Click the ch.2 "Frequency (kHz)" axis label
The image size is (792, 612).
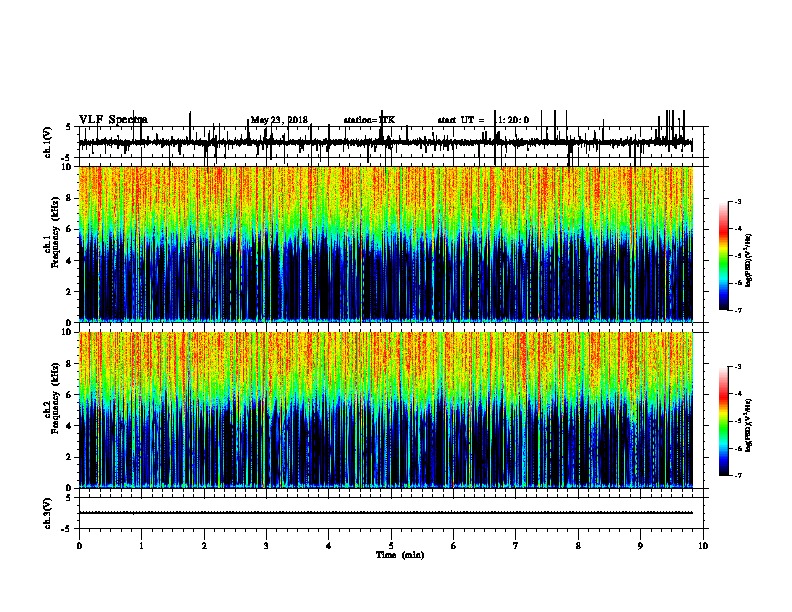55,398
